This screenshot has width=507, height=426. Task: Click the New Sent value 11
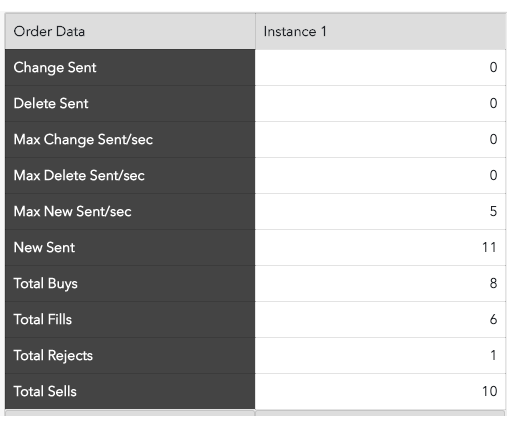(489, 247)
